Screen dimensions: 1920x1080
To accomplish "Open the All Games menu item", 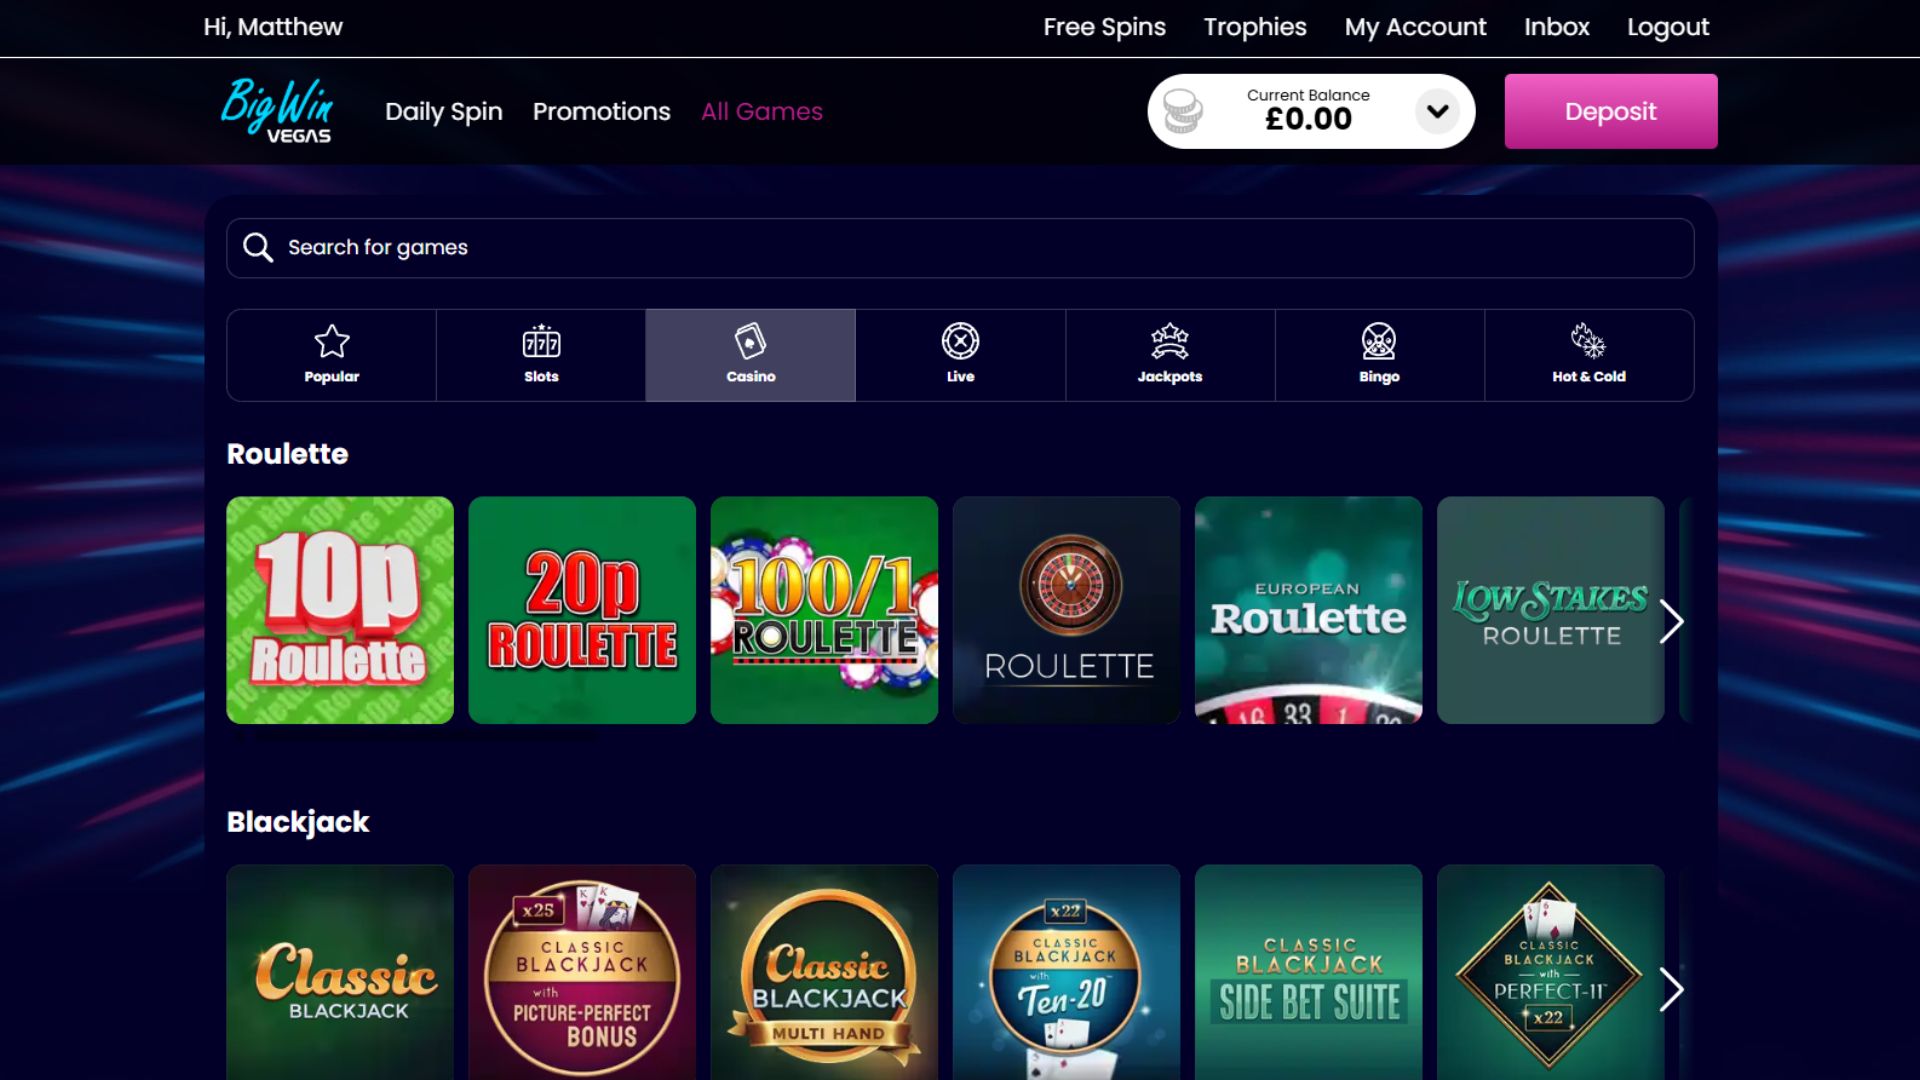I will point(762,111).
